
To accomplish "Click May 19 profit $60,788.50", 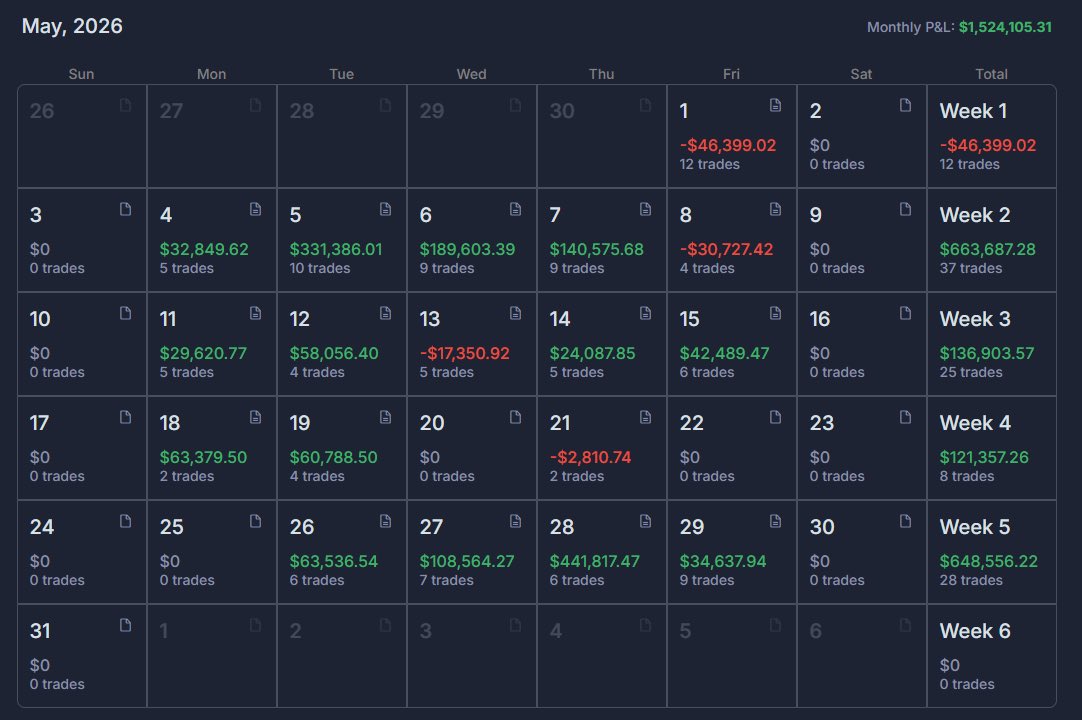I will (x=333, y=457).
